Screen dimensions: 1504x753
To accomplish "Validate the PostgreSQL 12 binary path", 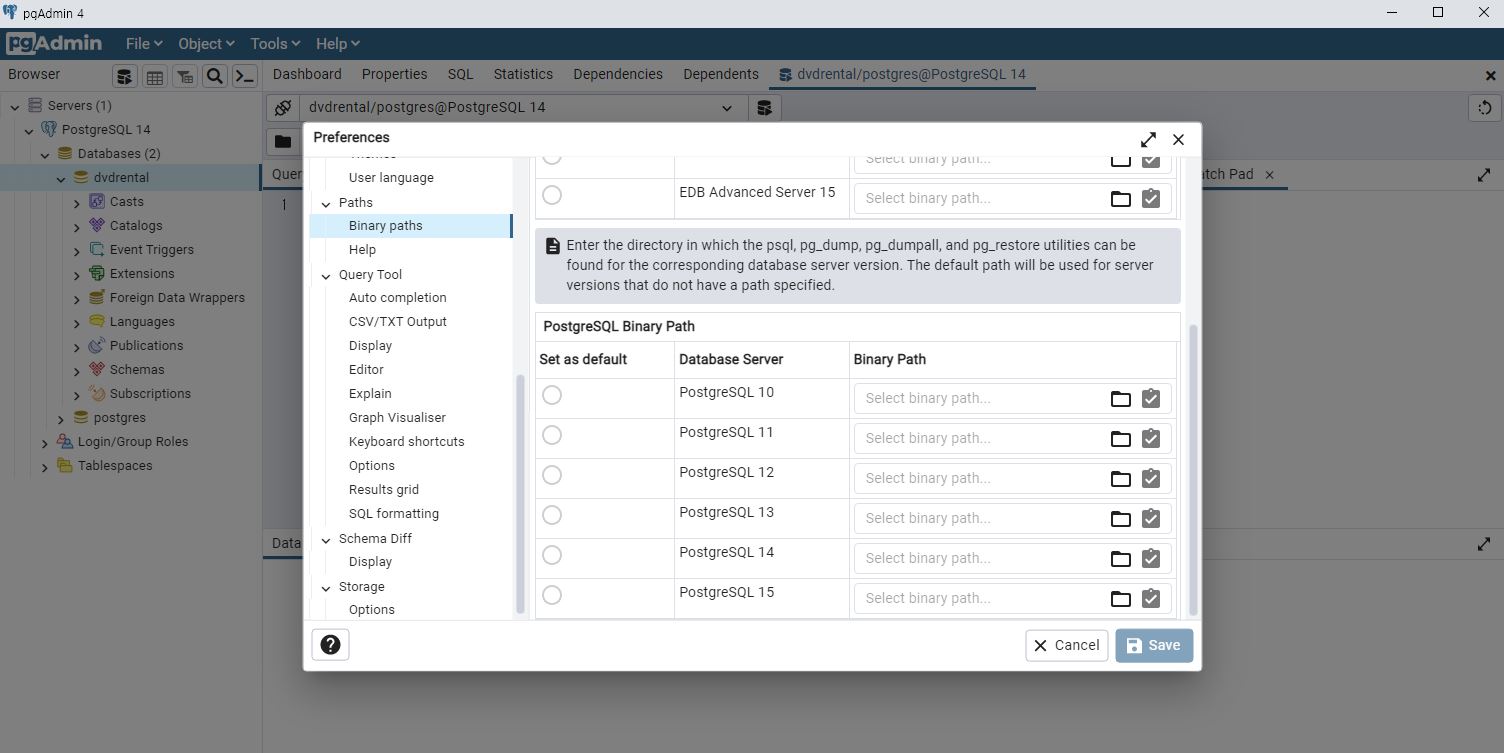I will click(1151, 479).
